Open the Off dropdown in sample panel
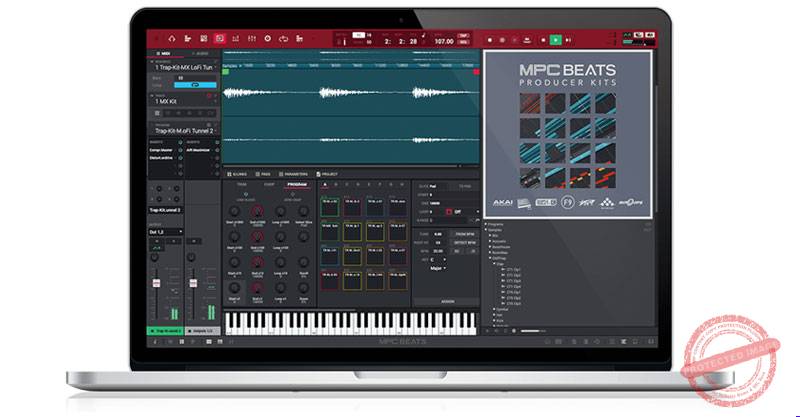This screenshot has width=800, height=417. click(x=466, y=211)
